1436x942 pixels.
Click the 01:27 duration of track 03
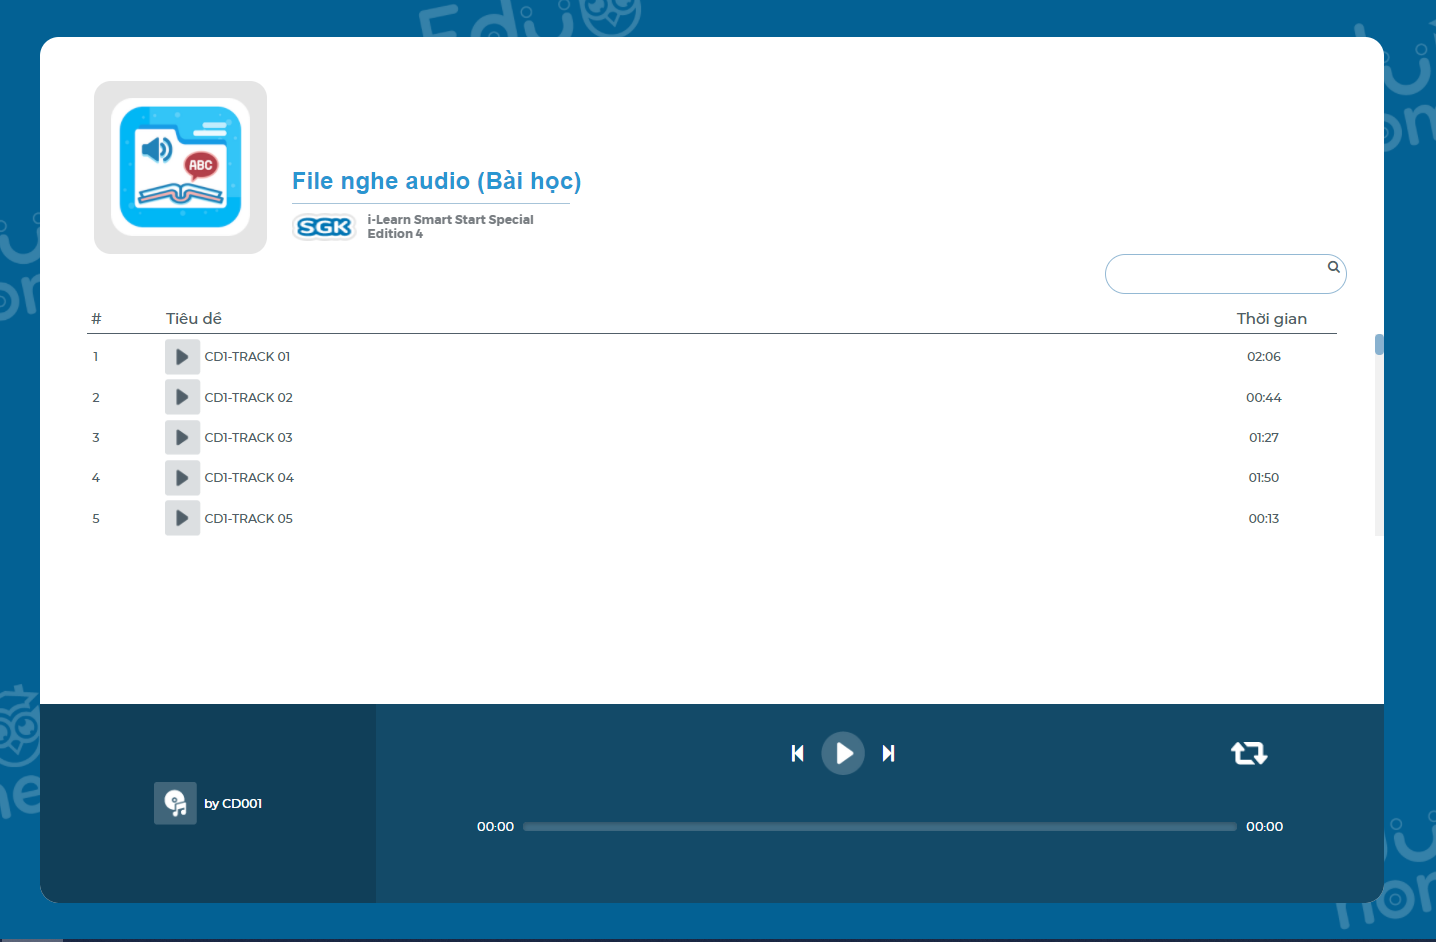coord(1264,438)
